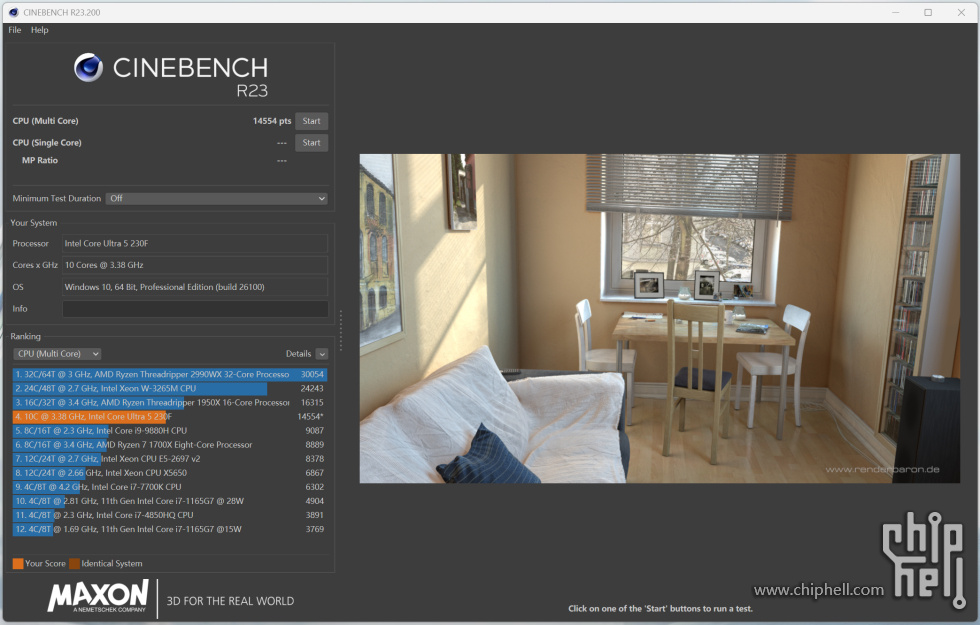Click the rendered room preview image
980x625 pixels.
659,318
